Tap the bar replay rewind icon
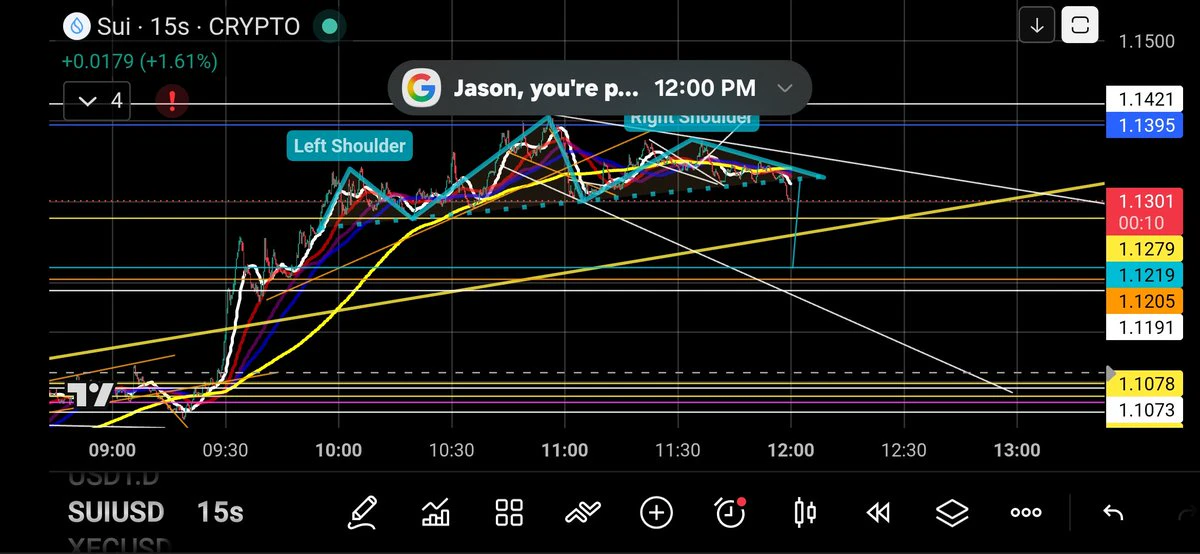Viewport: 1200px width, 554px height. (878, 513)
